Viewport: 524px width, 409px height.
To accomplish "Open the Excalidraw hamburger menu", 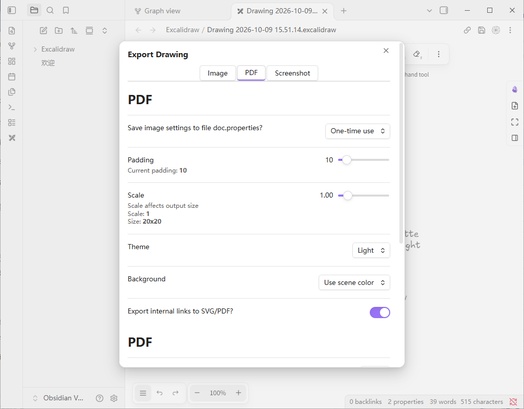I will point(143,393).
